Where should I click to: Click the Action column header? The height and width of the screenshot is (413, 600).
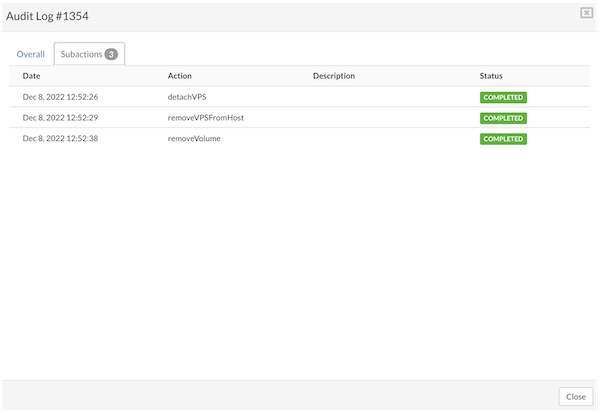tap(180, 76)
